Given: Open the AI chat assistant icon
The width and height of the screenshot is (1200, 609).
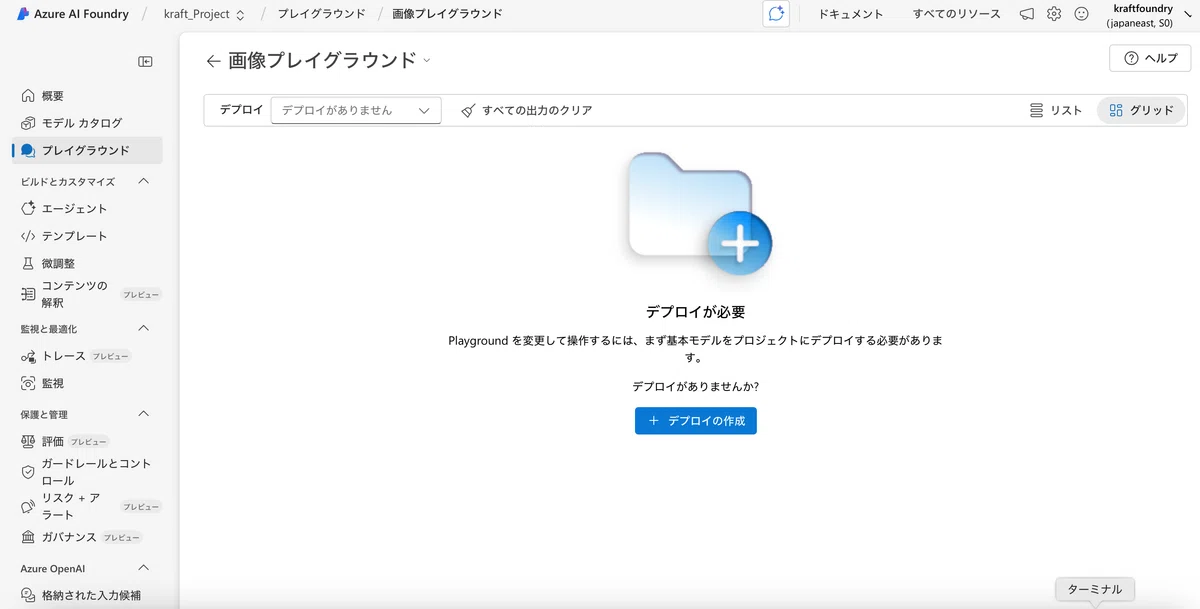Looking at the screenshot, I should [776, 14].
